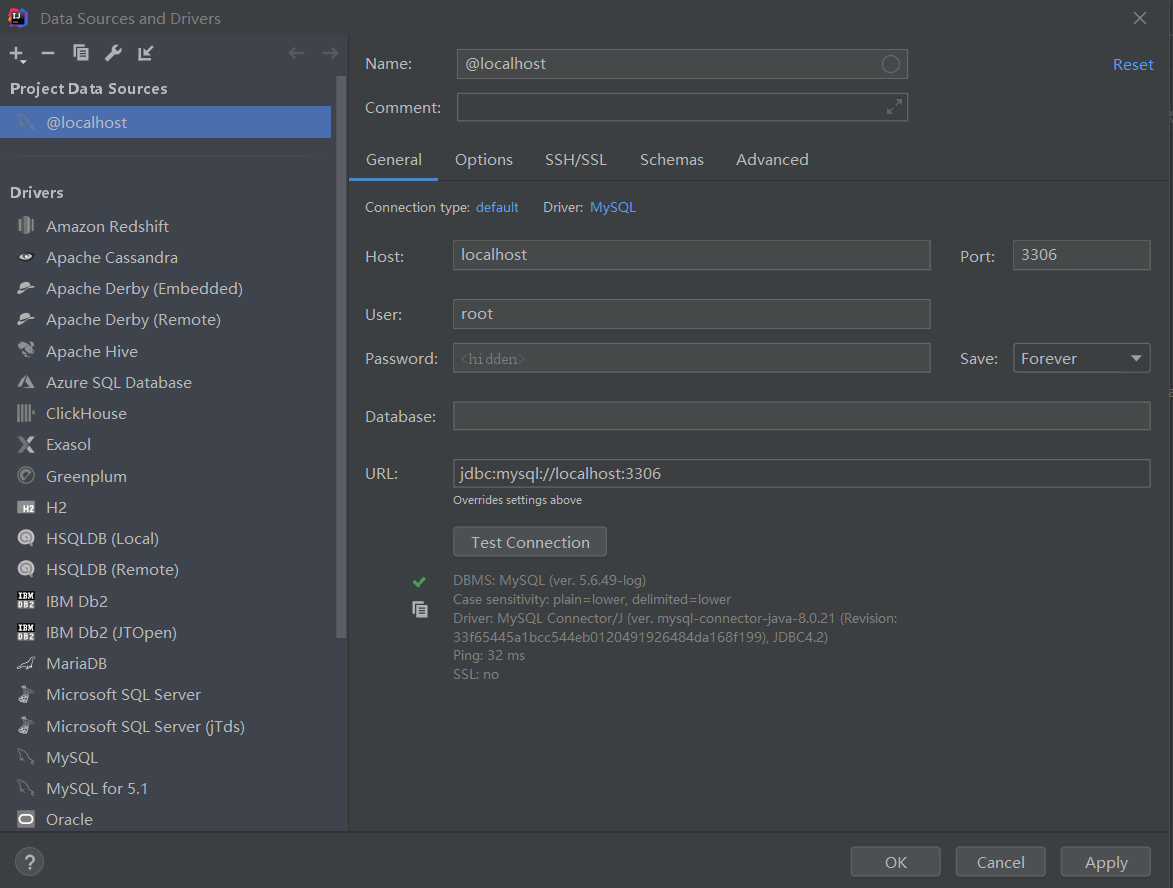The image size is (1173, 888).
Task: Click into the URL field
Action: pyautogui.click(x=801, y=474)
